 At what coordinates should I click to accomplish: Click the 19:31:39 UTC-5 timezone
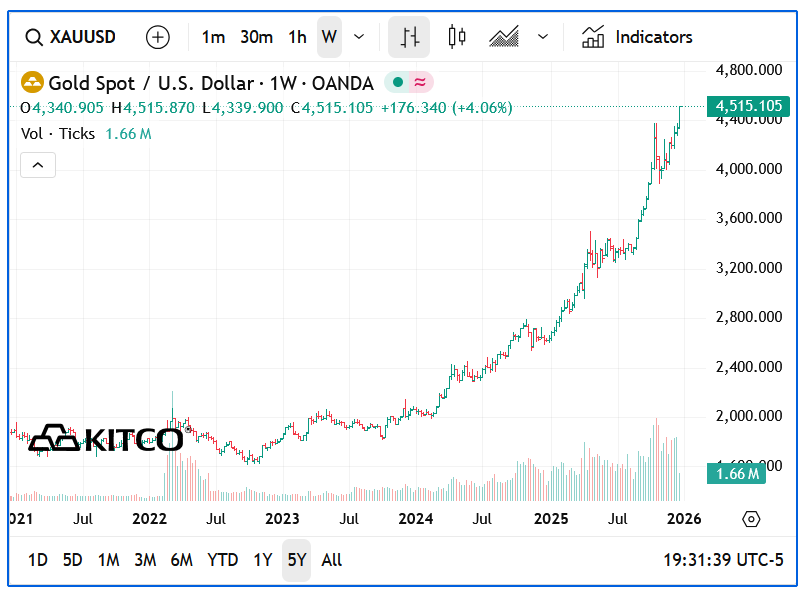click(x=724, y=560)
